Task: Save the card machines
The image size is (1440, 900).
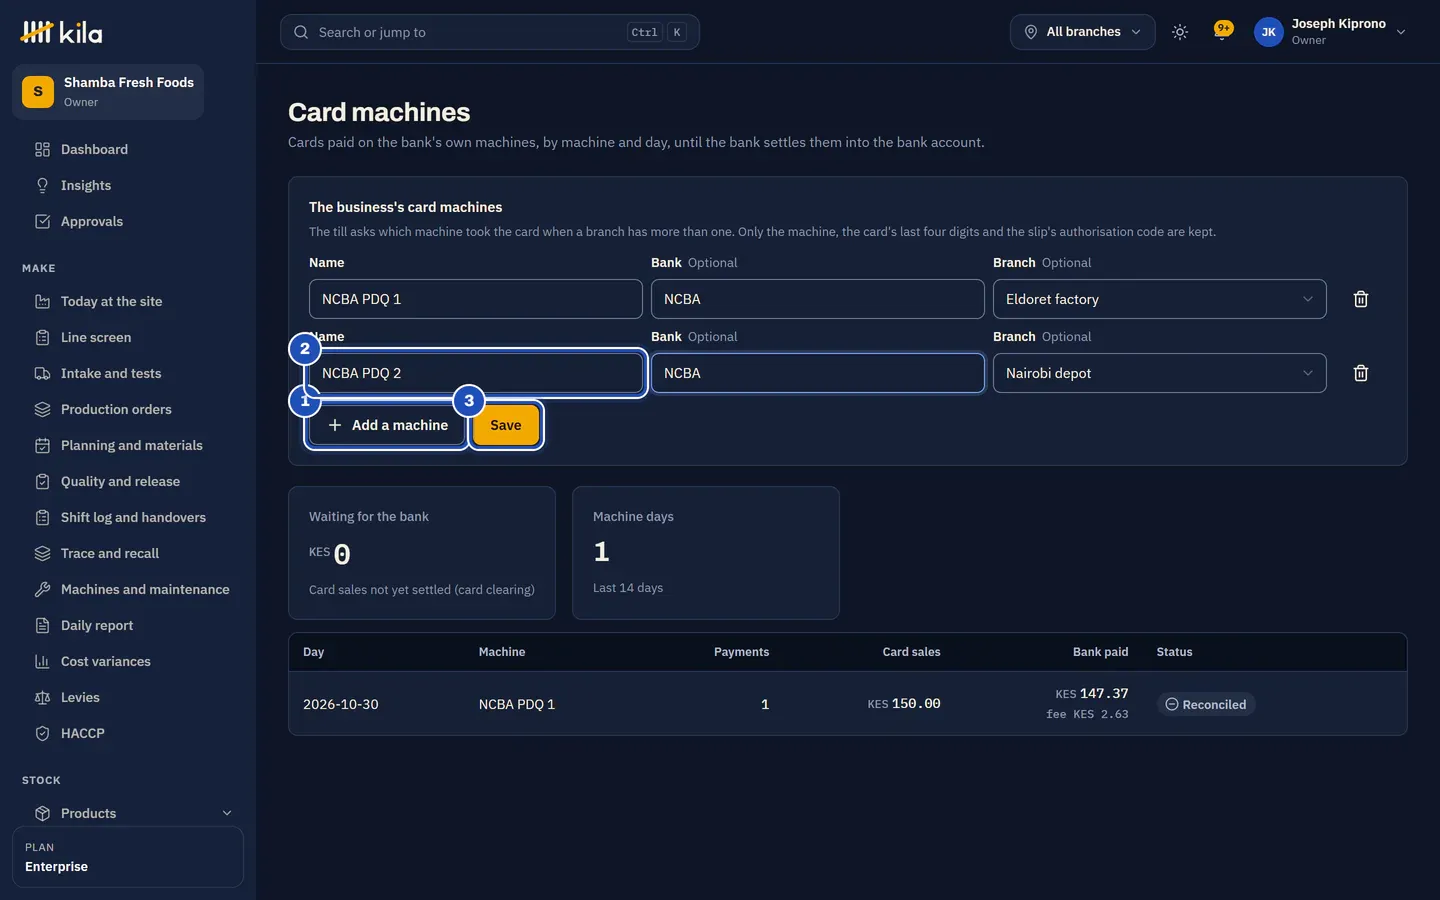Action: [x=506, y=425]
